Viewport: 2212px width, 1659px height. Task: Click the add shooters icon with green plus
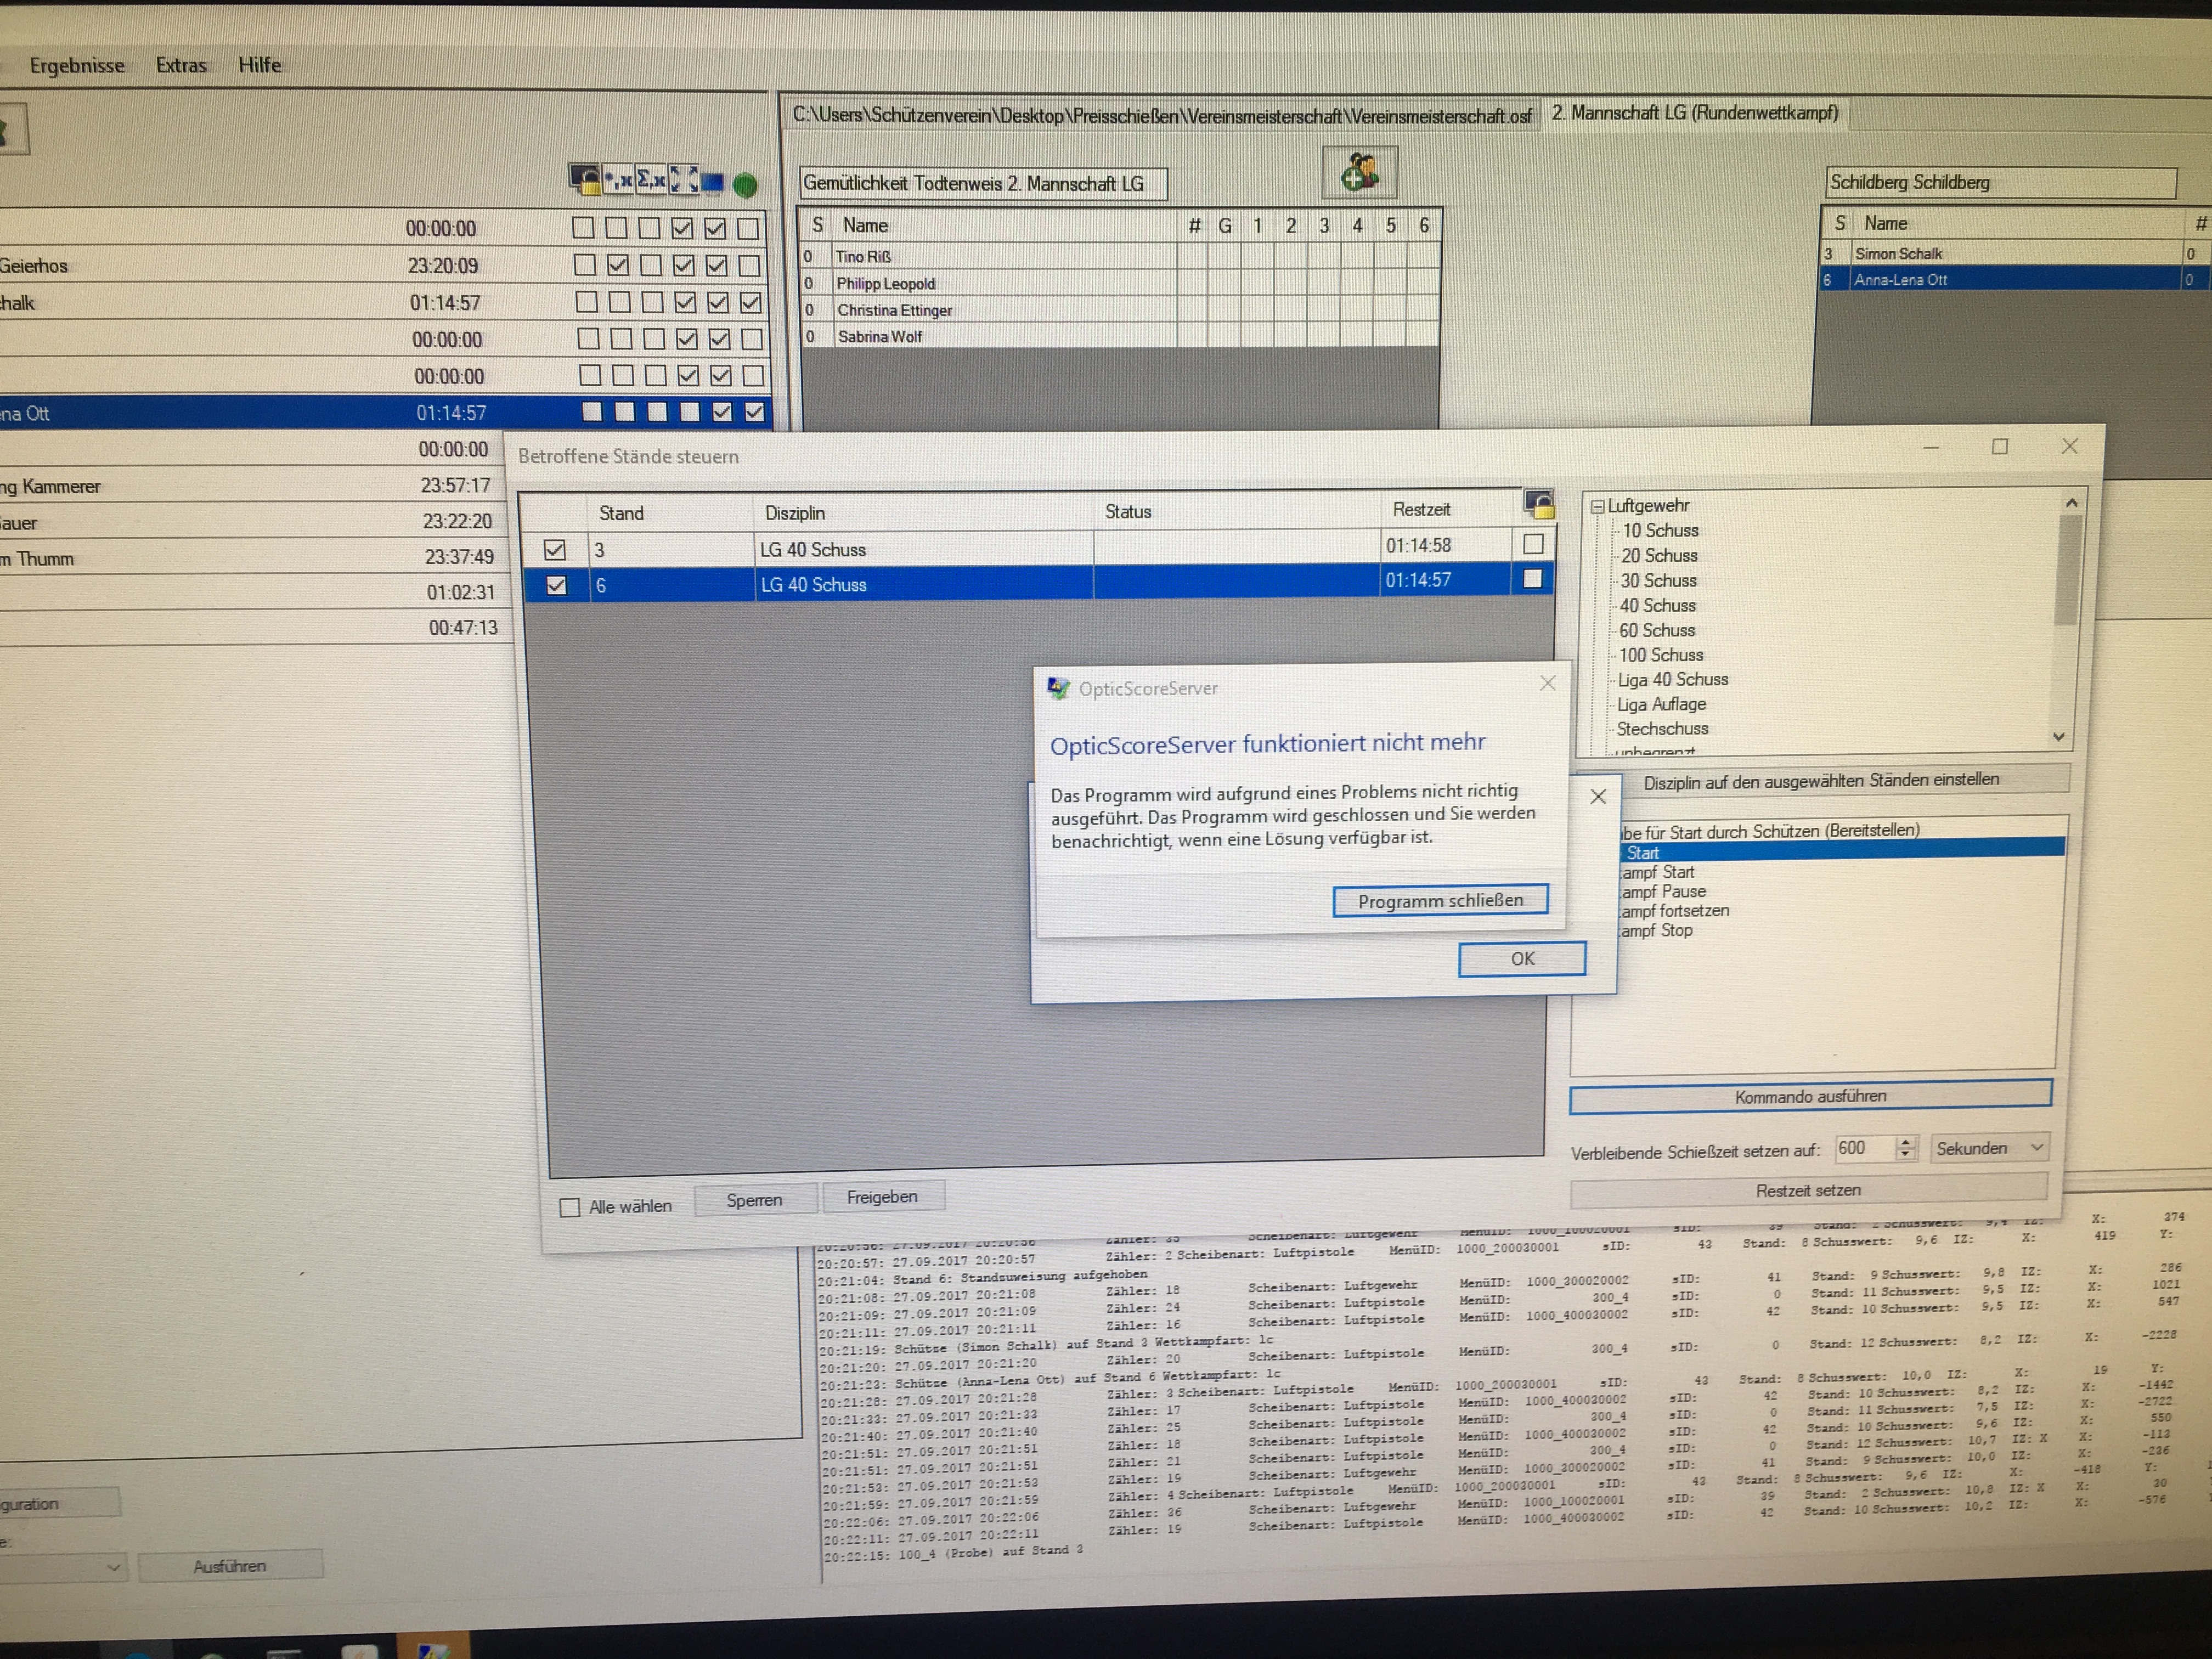coord(1359,172)
